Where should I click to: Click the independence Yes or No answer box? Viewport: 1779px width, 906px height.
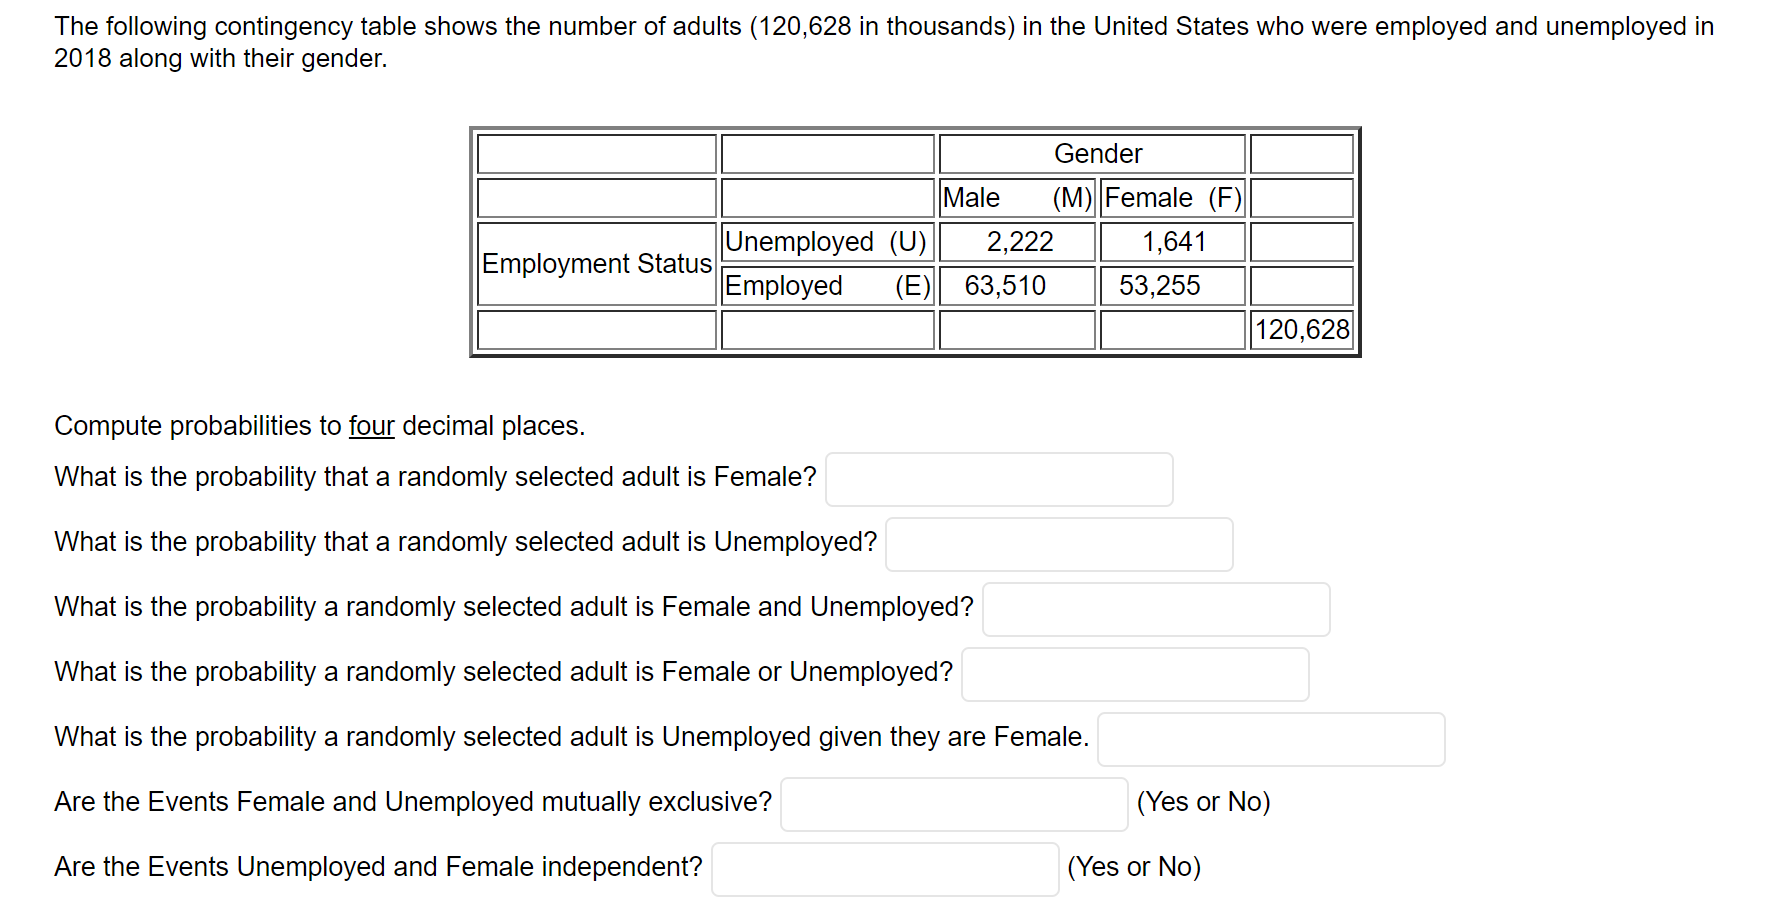[884, 869]
